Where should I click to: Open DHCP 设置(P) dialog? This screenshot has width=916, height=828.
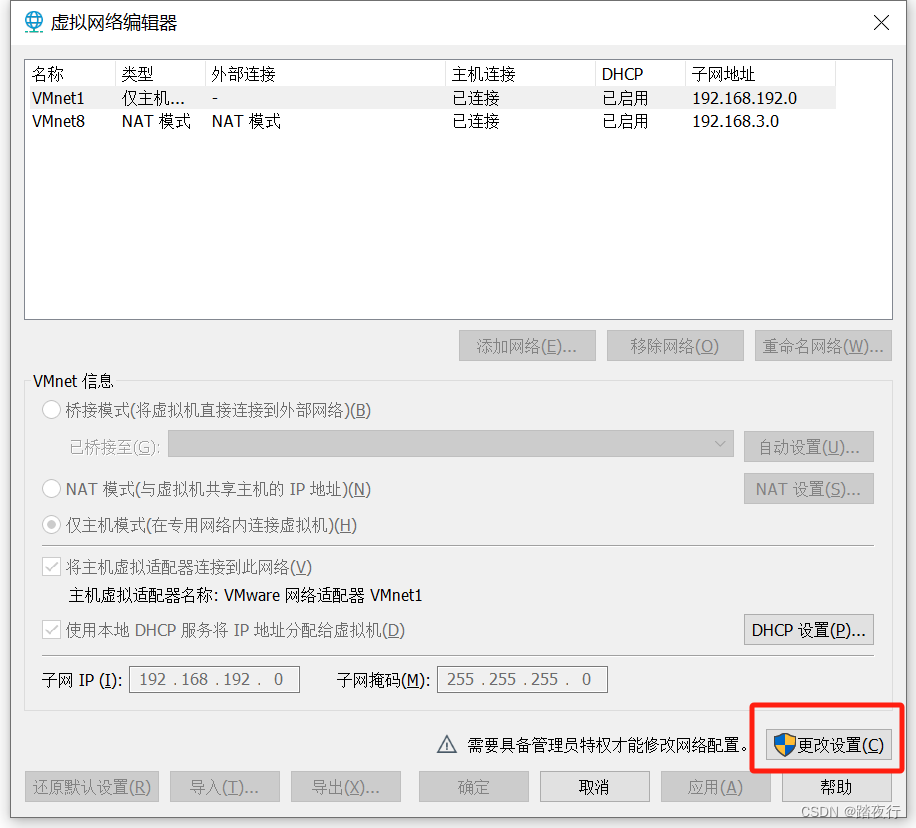pyautogui.click(x=809, y=630)
